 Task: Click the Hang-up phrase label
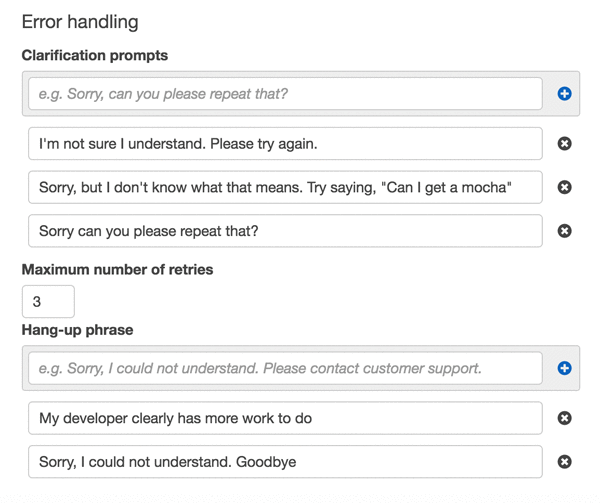pyautogui.click(x=77, y=330)
